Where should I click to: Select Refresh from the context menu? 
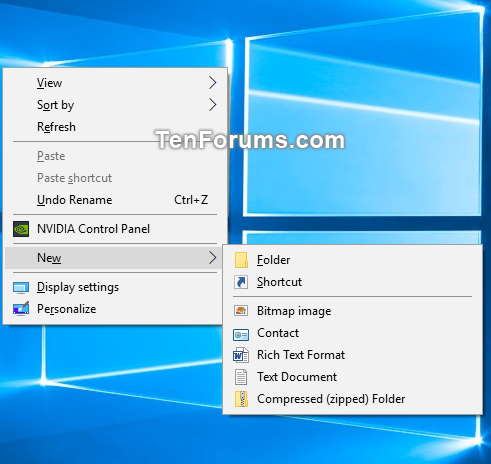[115, 127]
